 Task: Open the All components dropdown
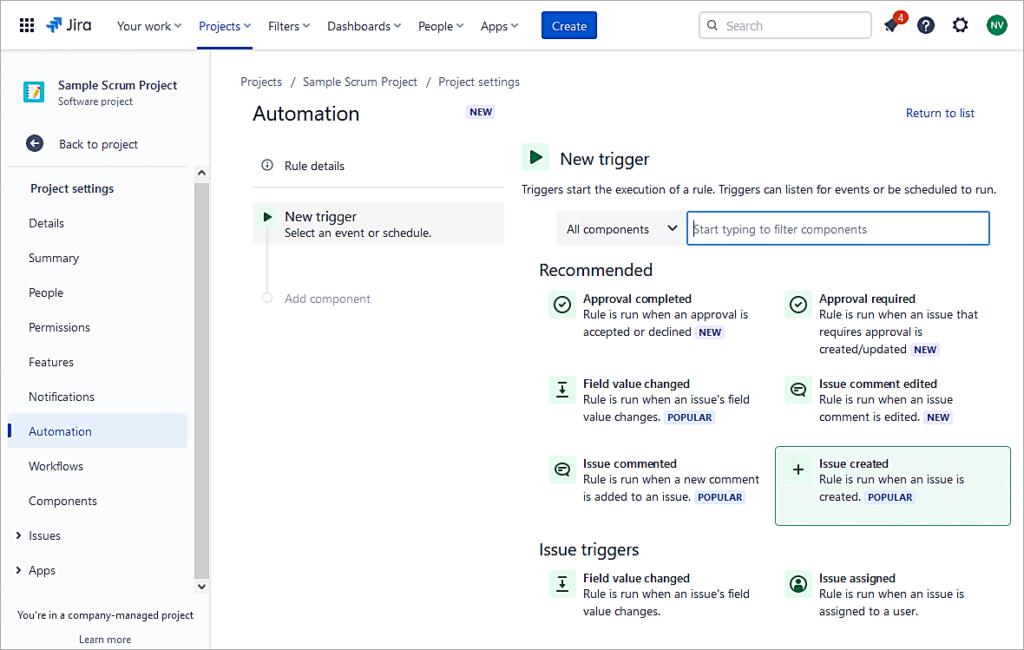tap(620, 229)
